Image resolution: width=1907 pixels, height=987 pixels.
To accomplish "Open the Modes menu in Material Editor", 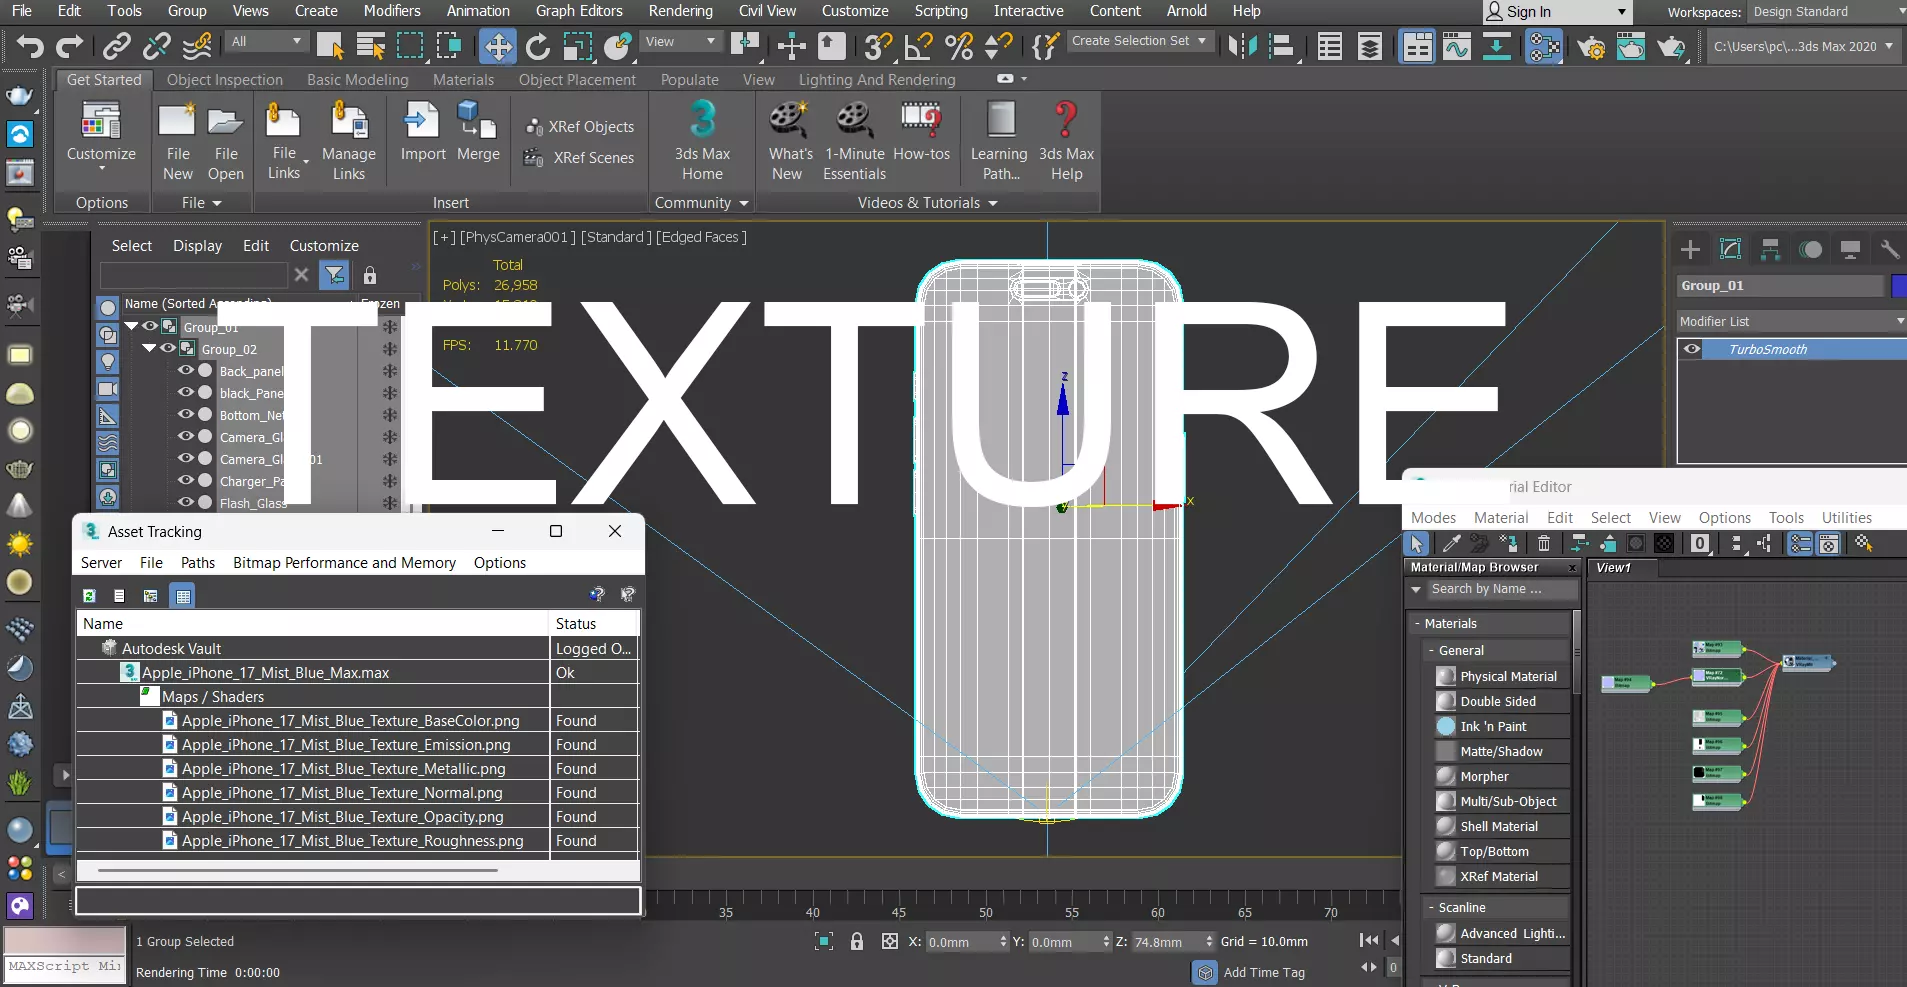I will coord(1433,518).
